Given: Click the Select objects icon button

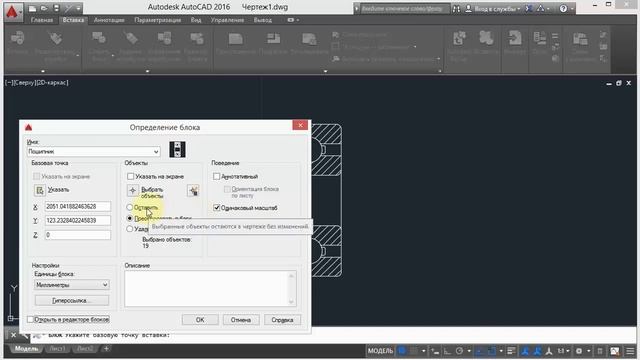Looking at the screenshot, I should [132, 190].
